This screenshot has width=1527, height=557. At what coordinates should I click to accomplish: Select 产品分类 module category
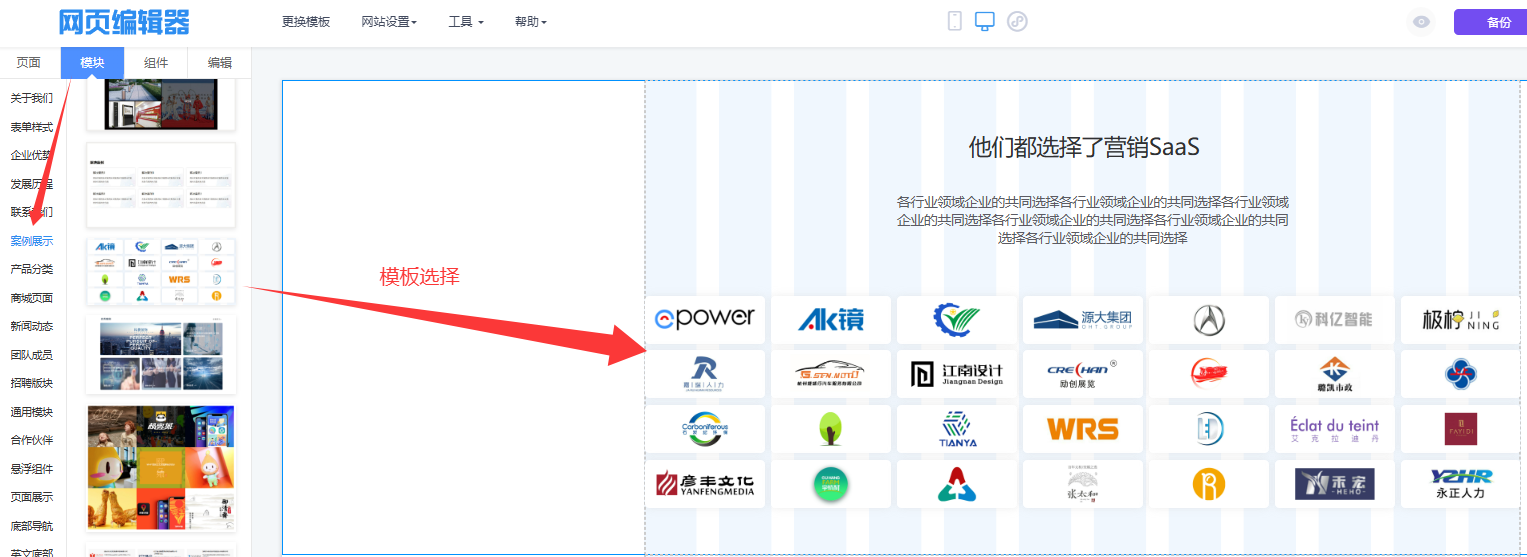coord(31,269)
